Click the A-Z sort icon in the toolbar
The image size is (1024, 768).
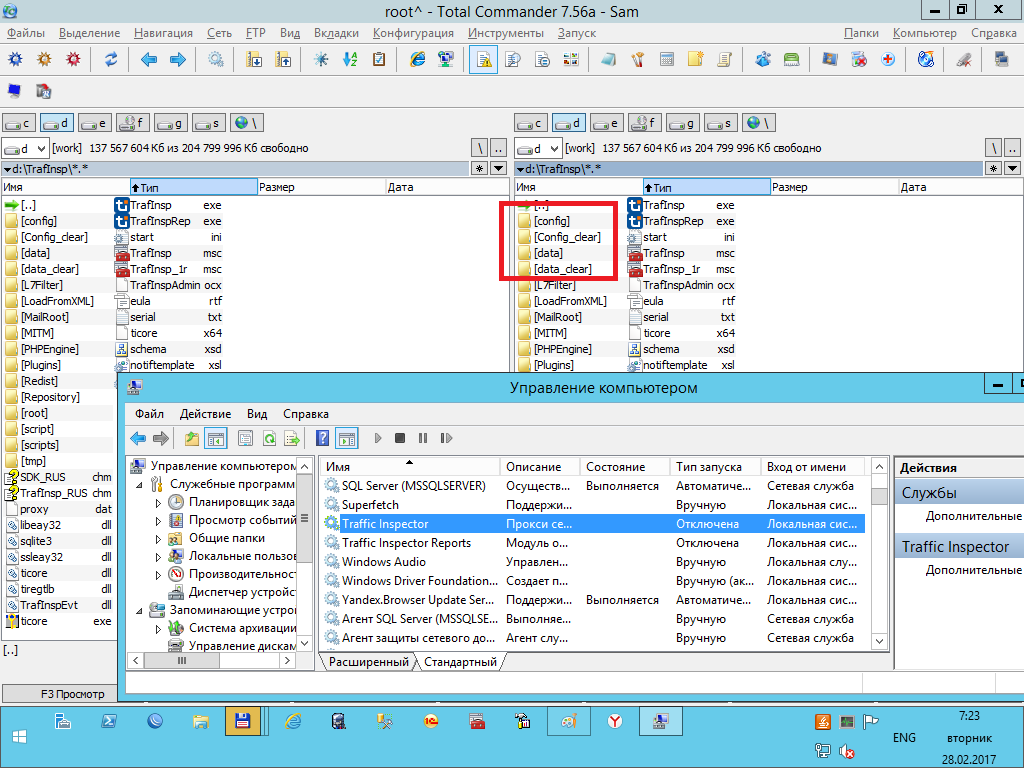[350, 59]
